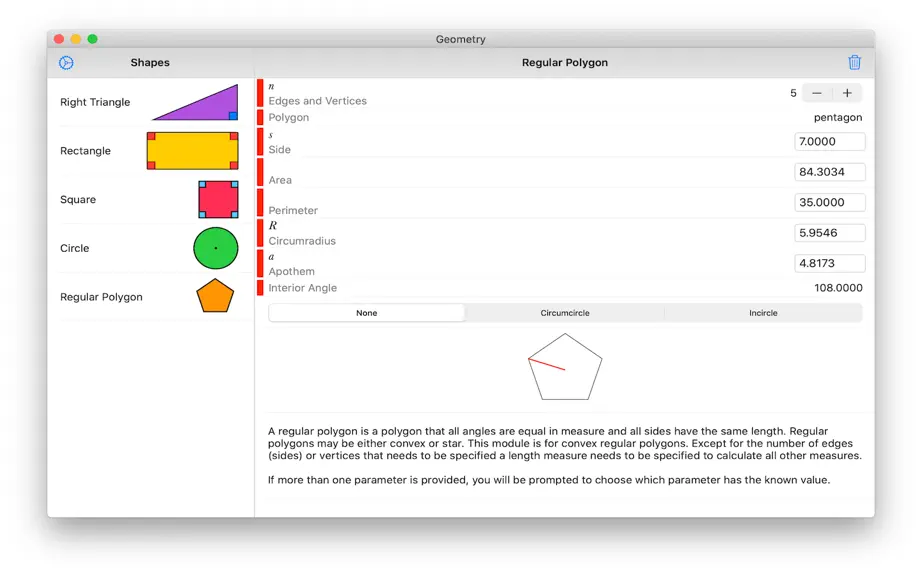
Task: Increase edges with the plus stepper
Action: 847,93
